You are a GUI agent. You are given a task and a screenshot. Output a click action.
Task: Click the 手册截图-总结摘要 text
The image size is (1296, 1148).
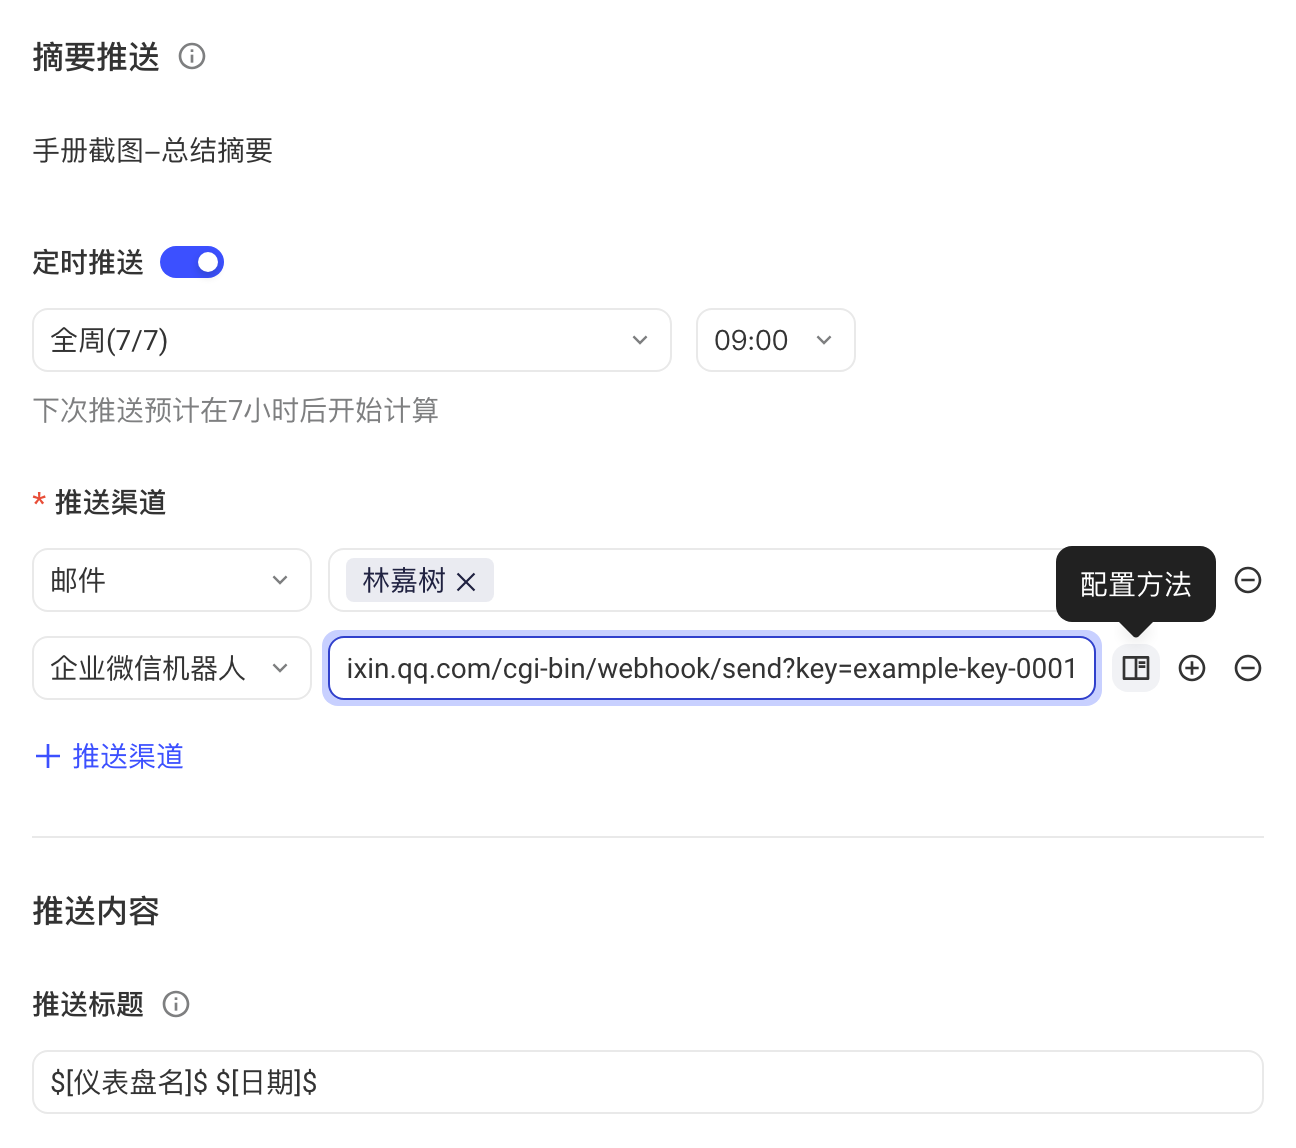tap(153, 151)
